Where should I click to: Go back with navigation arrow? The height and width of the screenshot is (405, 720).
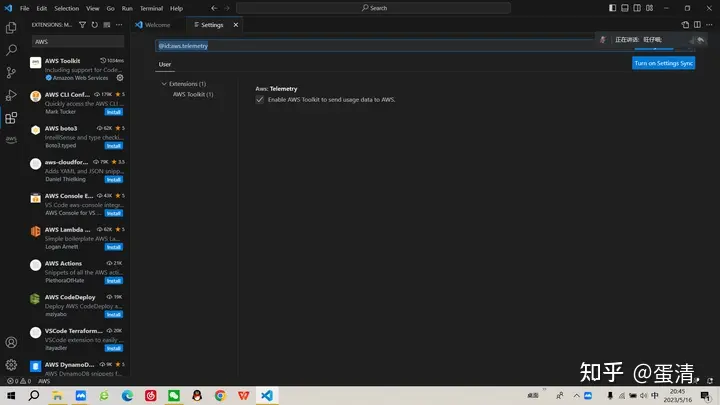coord(214,8)
